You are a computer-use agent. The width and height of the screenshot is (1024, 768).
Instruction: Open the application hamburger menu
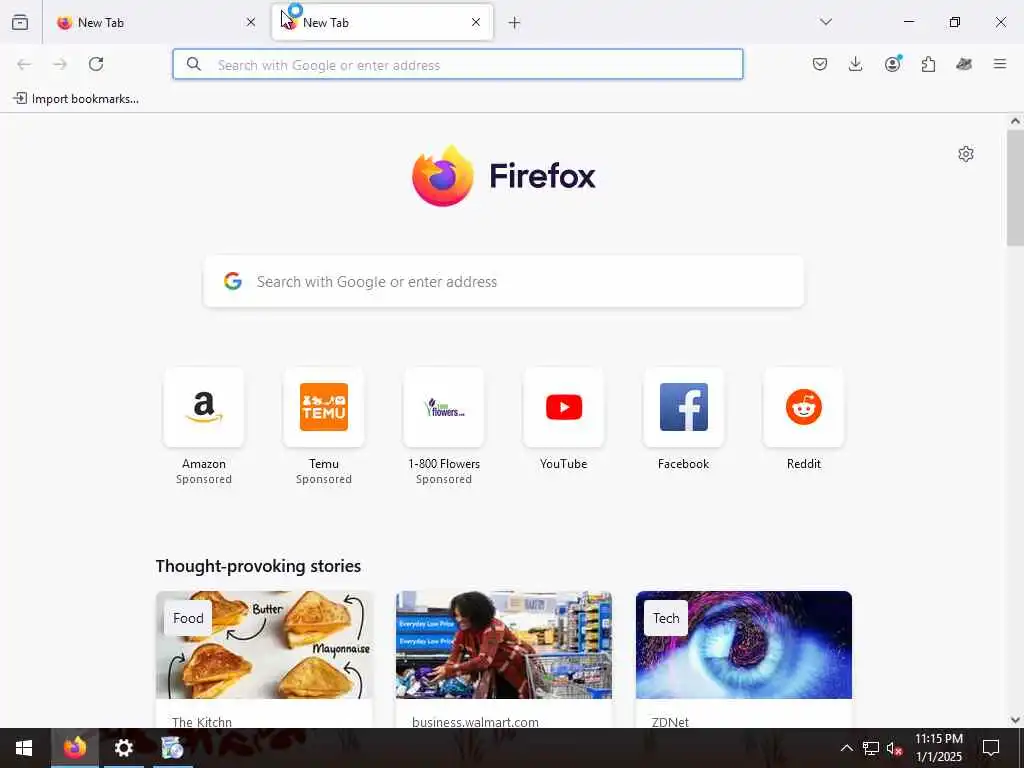(1000, 64)
